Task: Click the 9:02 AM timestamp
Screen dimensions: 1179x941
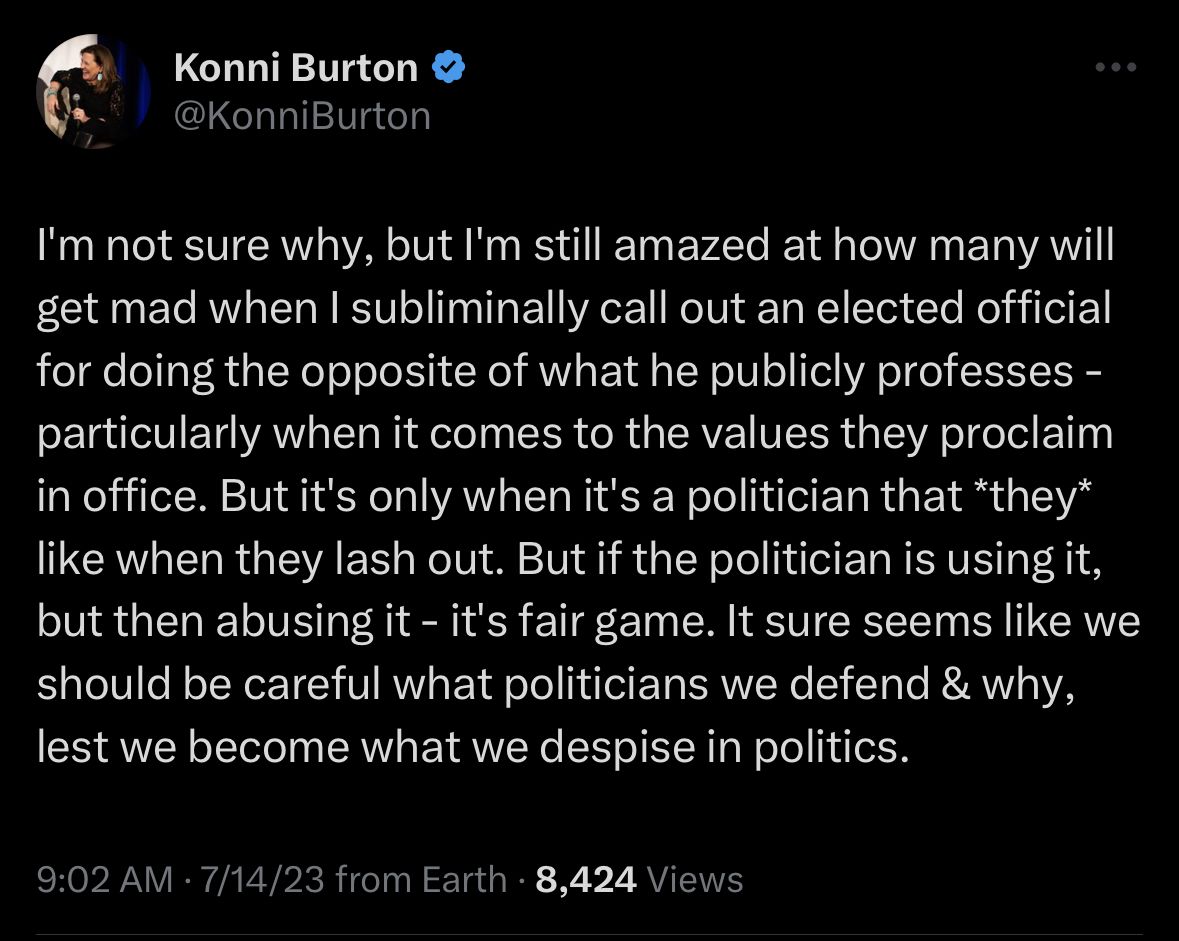Action: (x=105, y=879)
